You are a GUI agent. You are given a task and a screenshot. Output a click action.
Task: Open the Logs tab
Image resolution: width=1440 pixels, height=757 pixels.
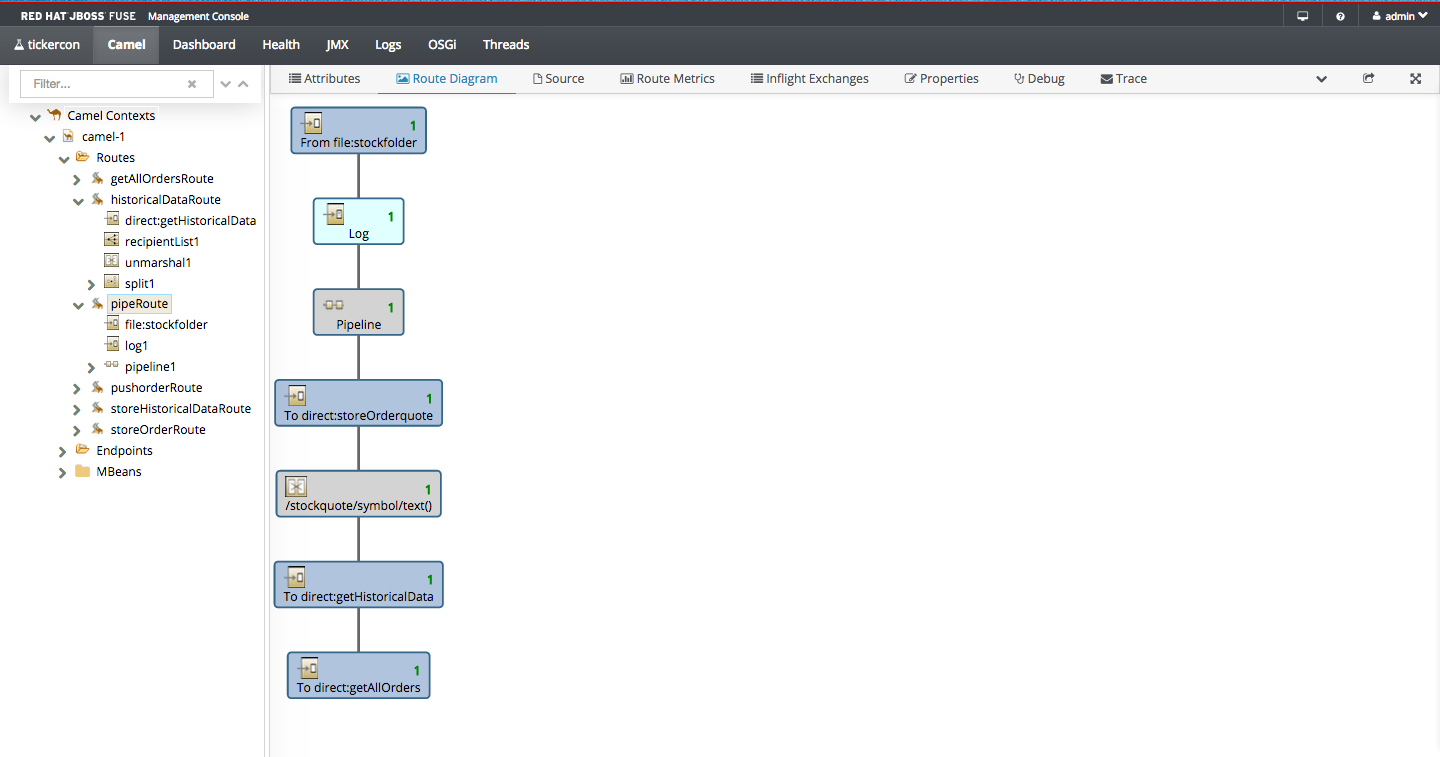(388, 44)
